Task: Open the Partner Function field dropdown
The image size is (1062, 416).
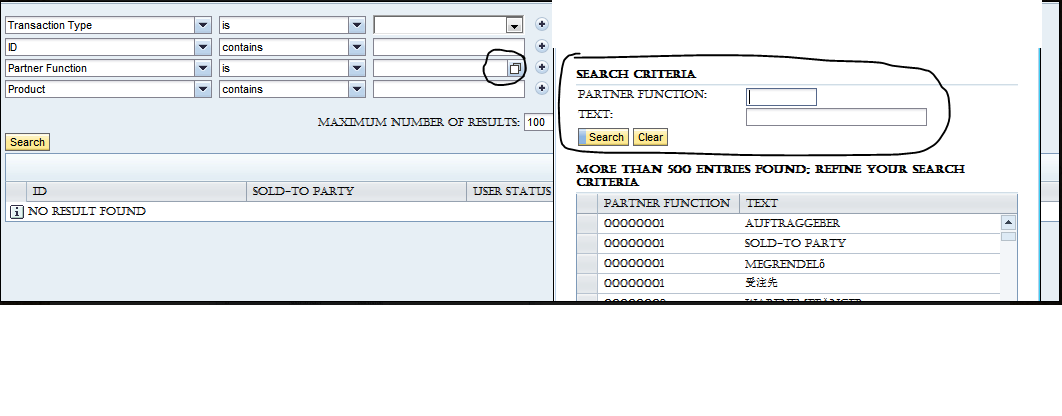Action: [203, 68]
